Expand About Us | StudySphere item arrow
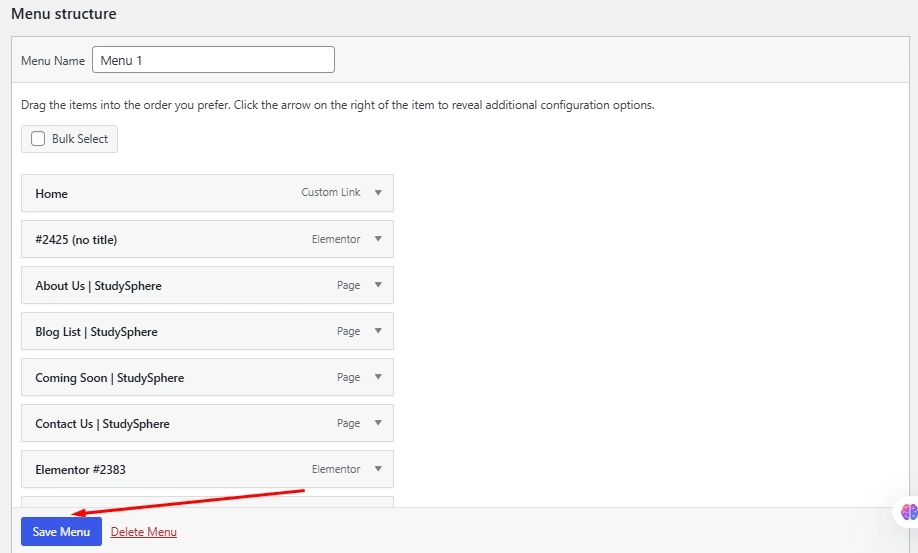 (x=378, y=285)
